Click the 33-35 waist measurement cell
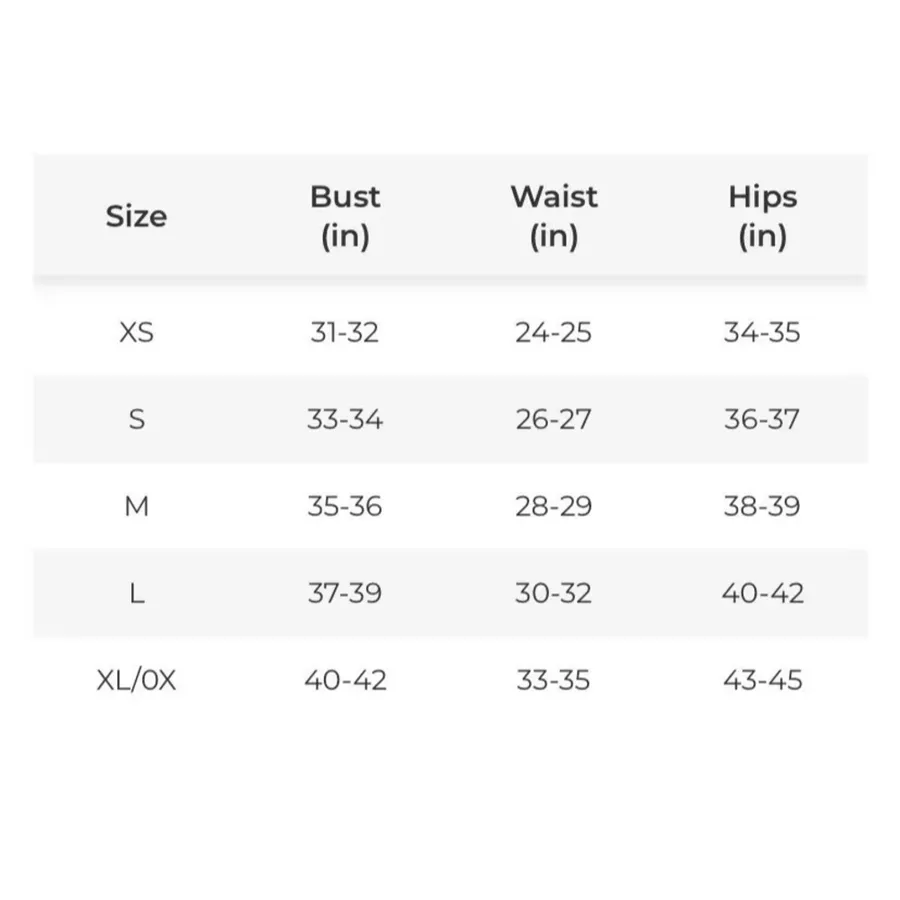 coord(553,681)
